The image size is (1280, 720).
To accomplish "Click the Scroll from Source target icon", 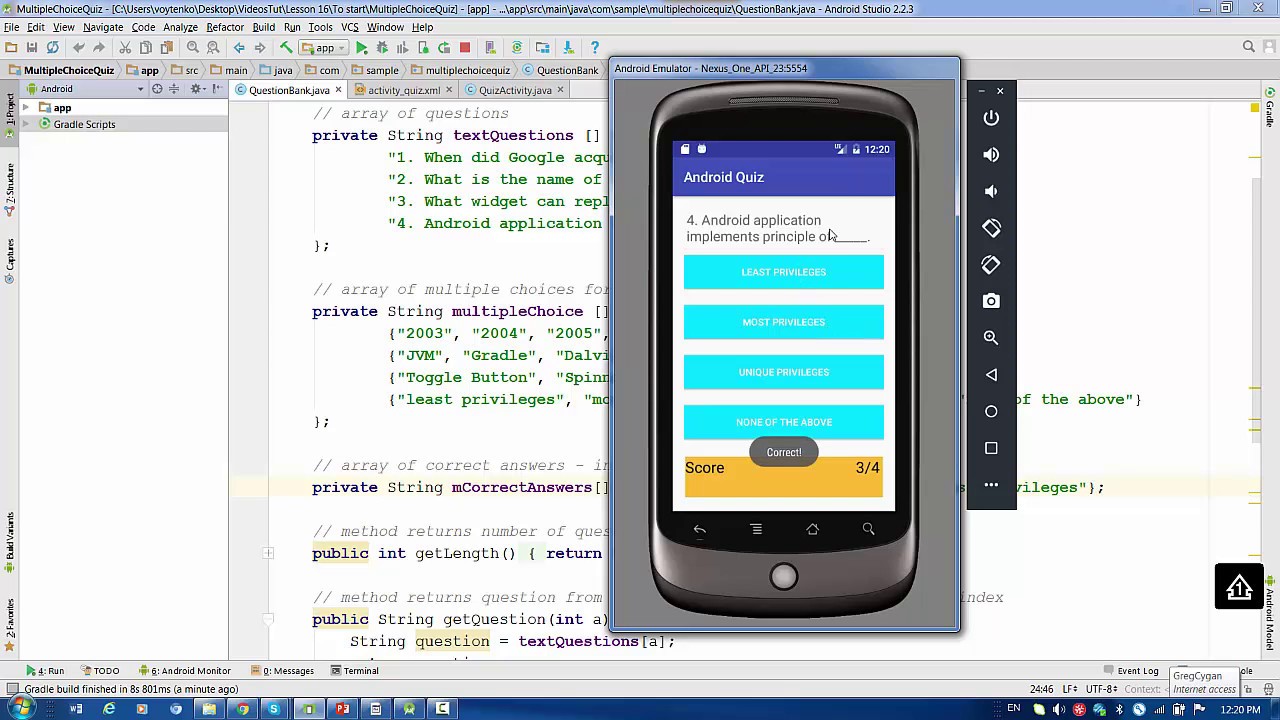I will pos(157,89).
